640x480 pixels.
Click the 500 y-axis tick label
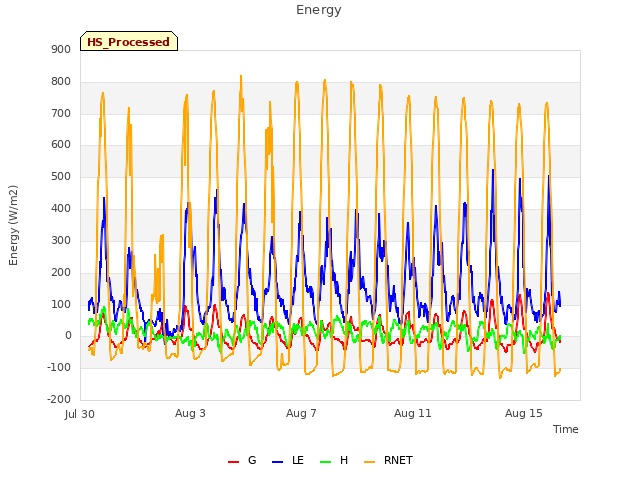(61, 177)
